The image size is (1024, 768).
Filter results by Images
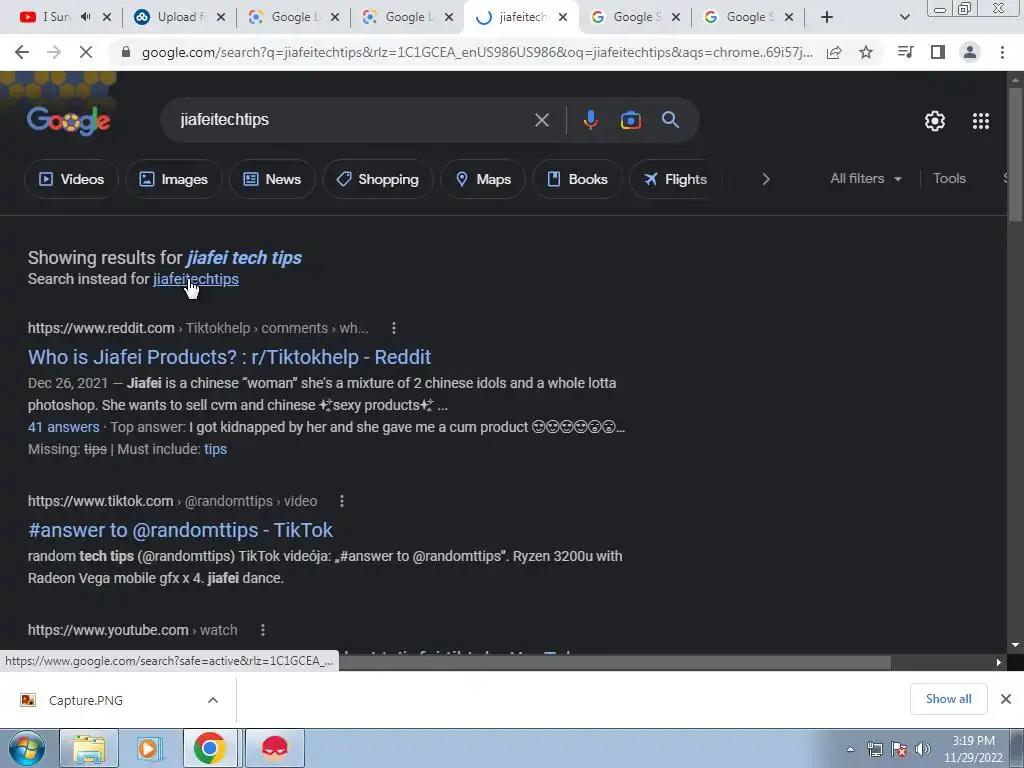click(173, 179)
